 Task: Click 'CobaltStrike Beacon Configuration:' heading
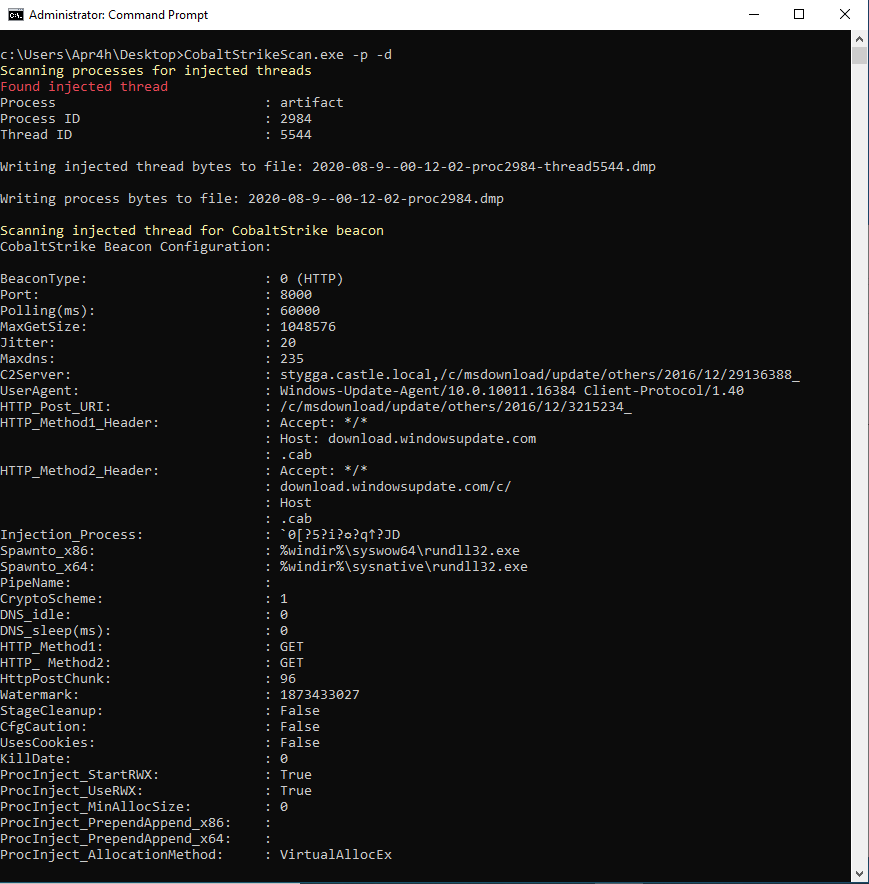pos(135,246)
